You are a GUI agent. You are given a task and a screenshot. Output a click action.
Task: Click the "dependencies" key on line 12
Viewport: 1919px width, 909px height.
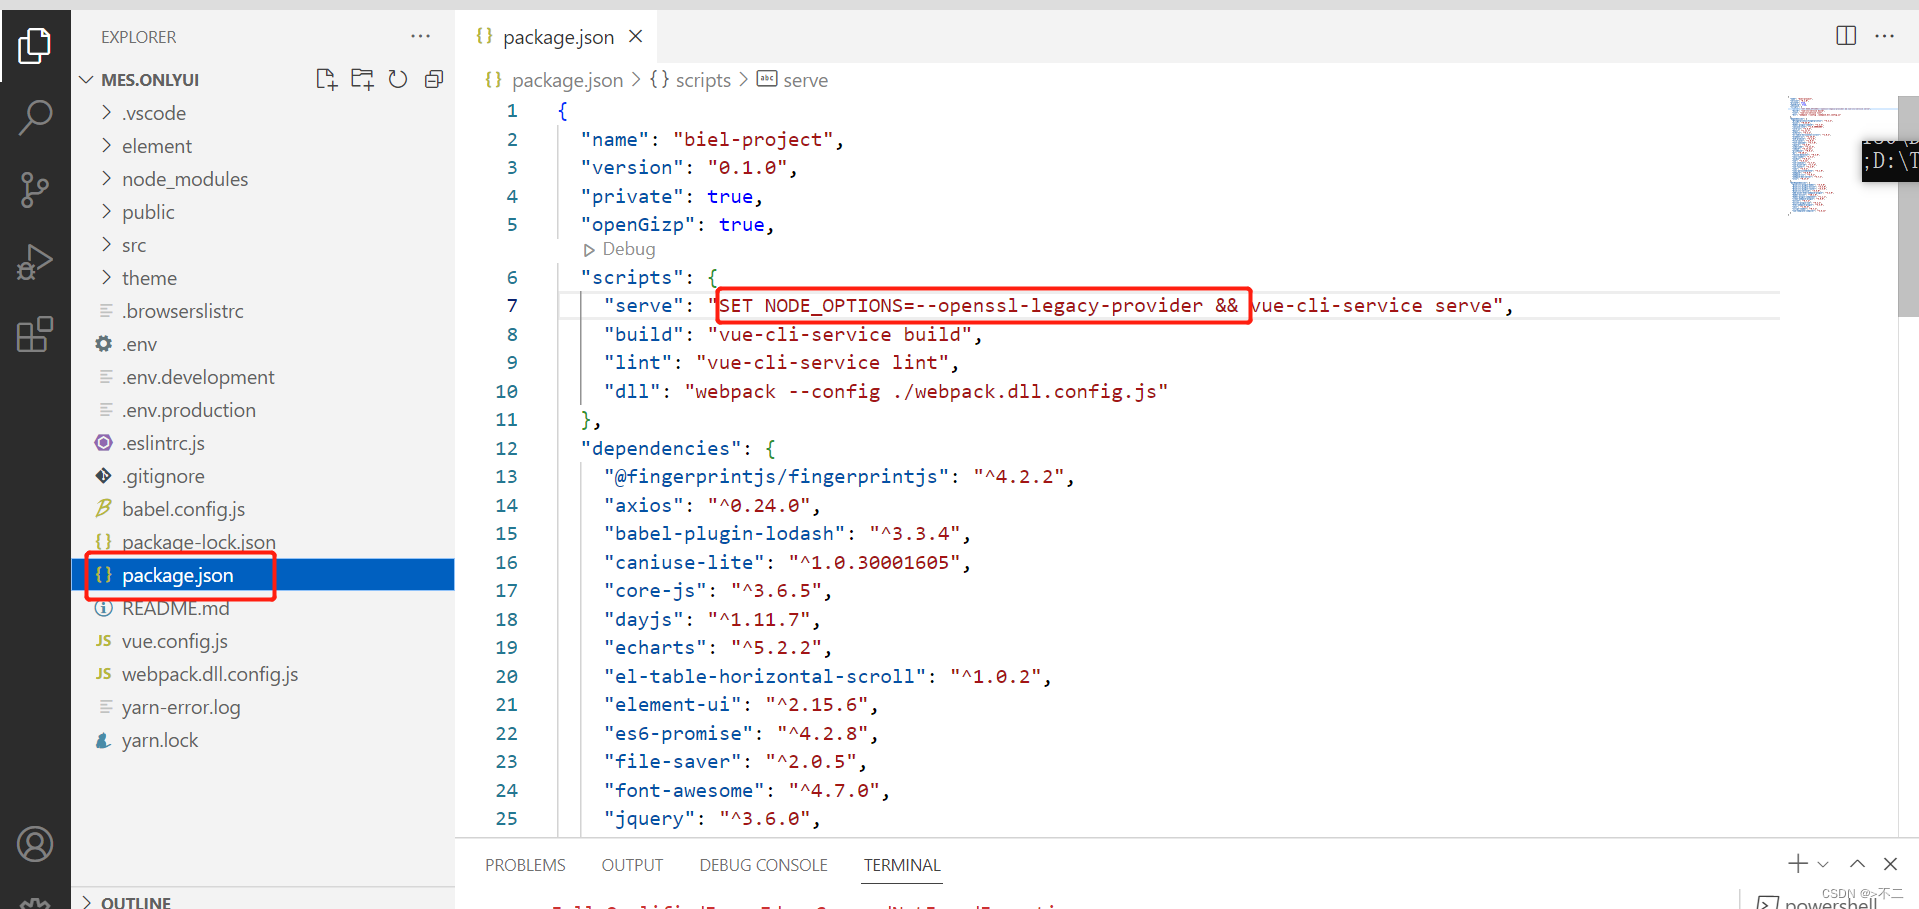click(x=661, y=449)
